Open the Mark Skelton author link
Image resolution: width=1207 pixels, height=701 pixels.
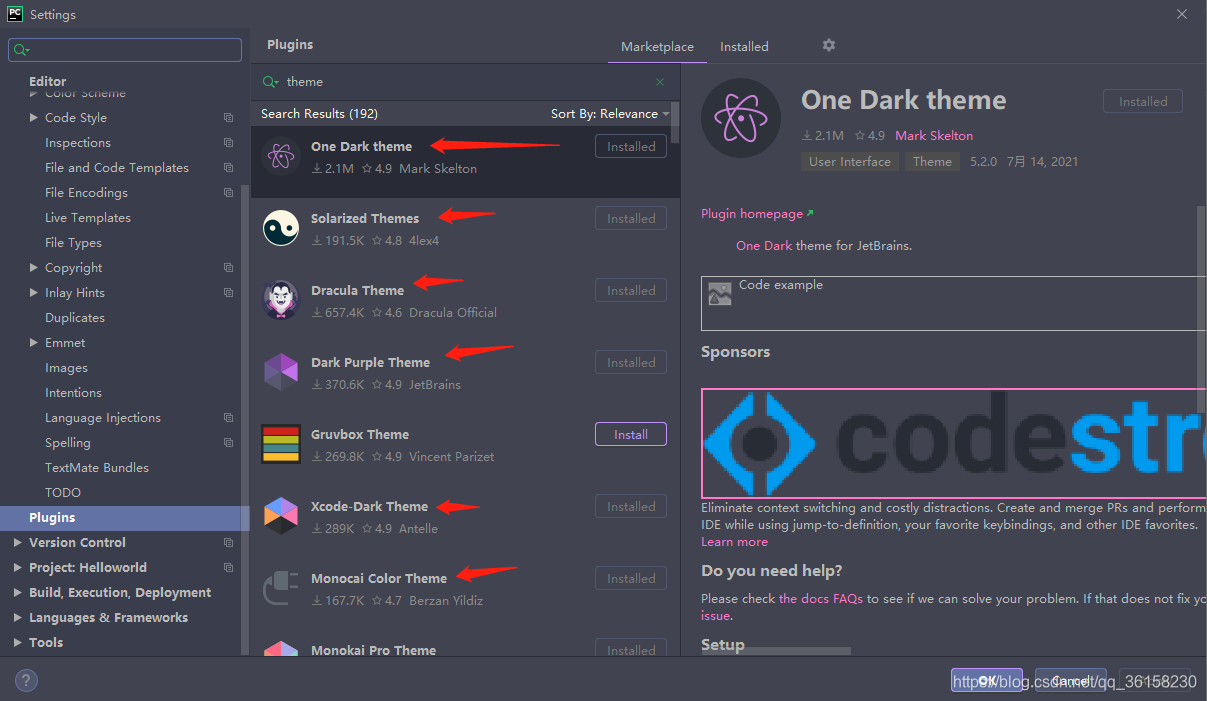934,136
